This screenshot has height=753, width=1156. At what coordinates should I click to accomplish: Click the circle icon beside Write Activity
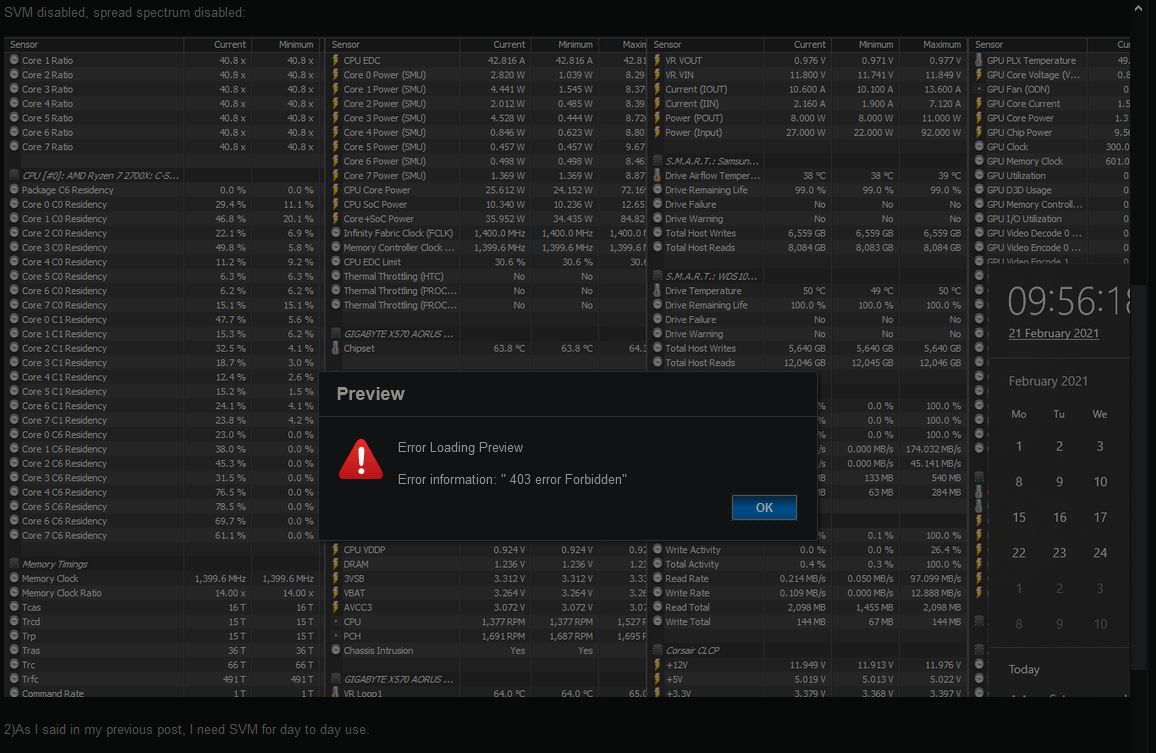(x=657, y=549)
